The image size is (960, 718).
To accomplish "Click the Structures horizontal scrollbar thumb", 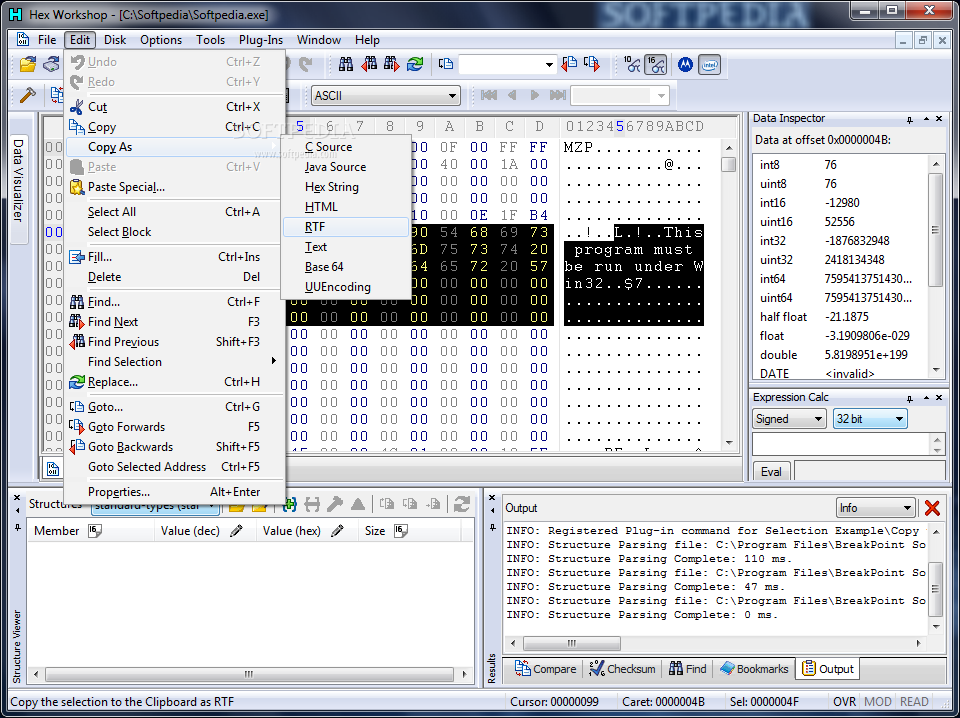I will tap(249, 674).
